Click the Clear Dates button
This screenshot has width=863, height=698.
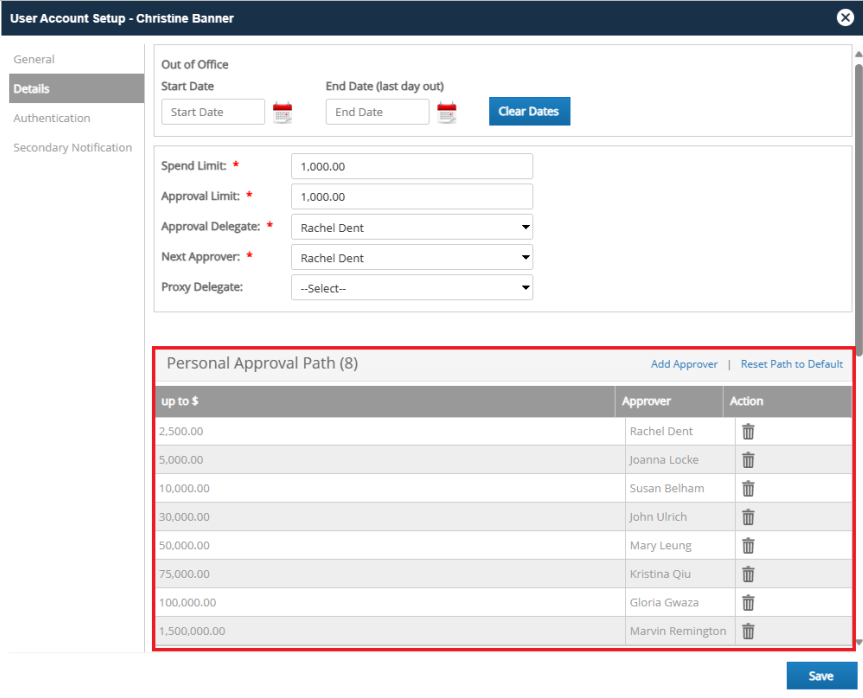529,111
